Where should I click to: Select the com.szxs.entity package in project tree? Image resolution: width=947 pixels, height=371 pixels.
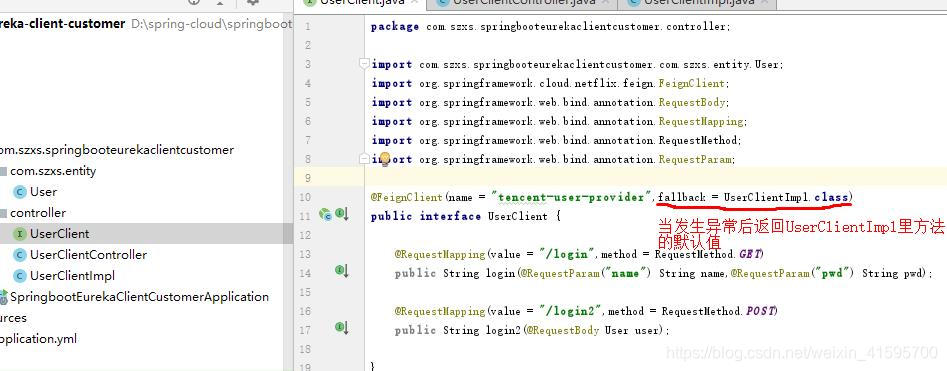tap(53, 171)
